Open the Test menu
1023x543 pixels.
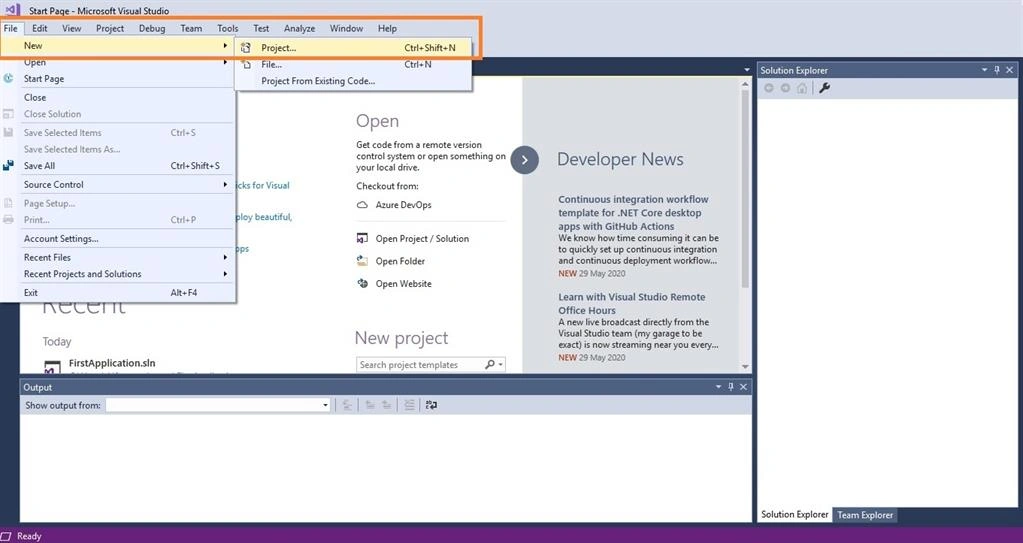pos(261,28)
